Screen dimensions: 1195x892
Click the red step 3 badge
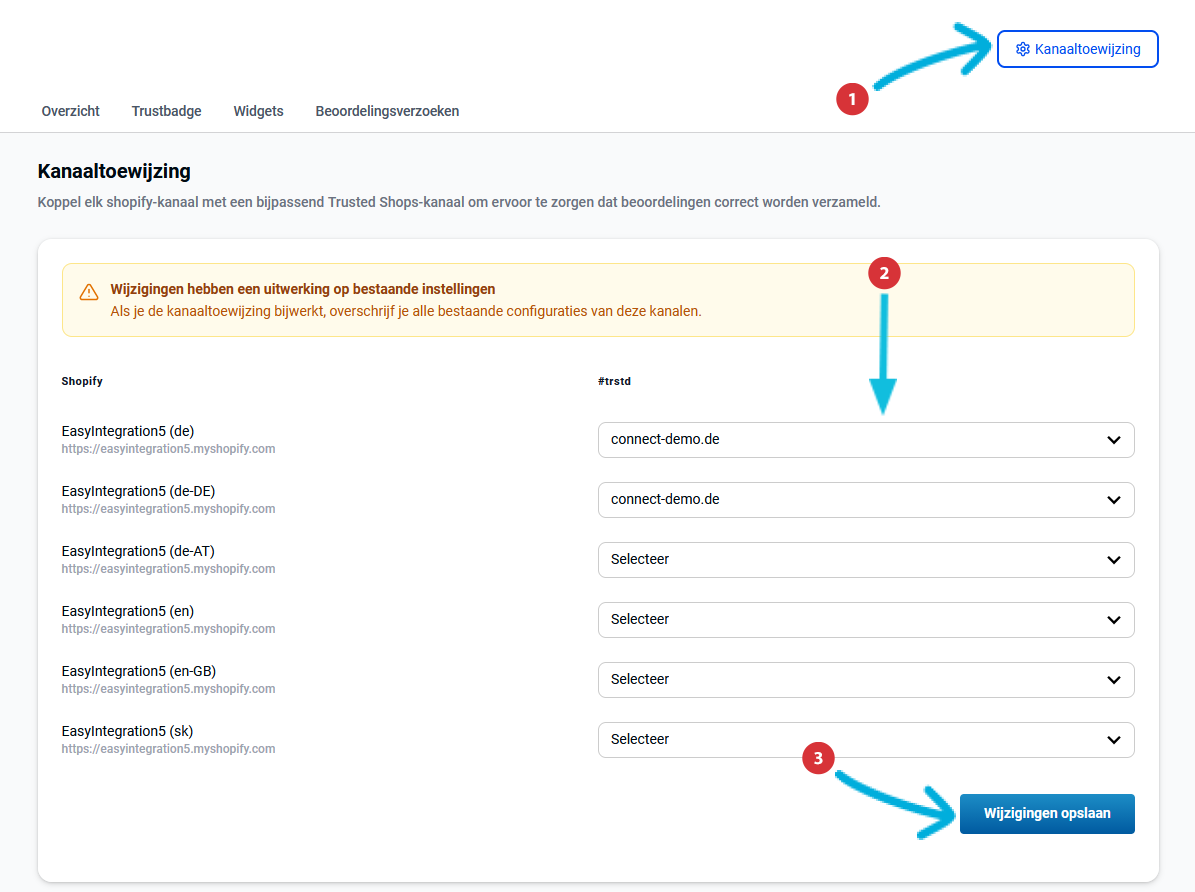819,759
